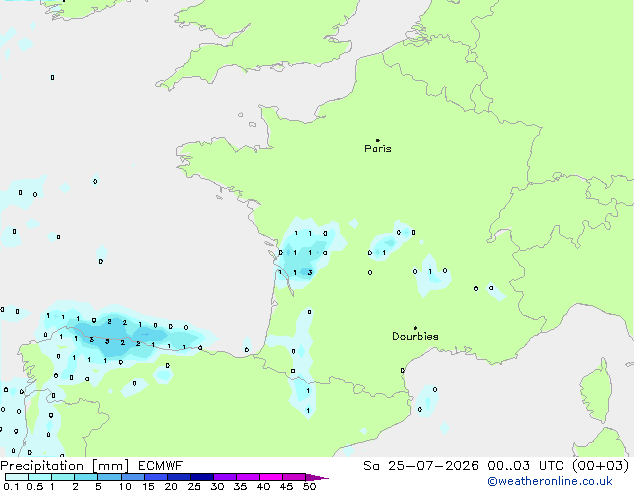Select the 5–10 mm legend color box
The image size is (634, 490).
[109, 477]
